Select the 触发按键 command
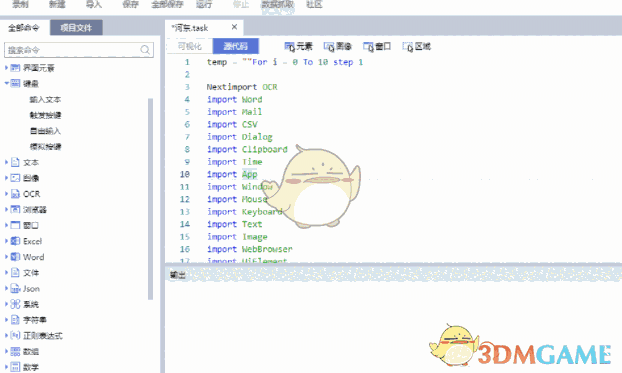622x373 pixels. 45,115
